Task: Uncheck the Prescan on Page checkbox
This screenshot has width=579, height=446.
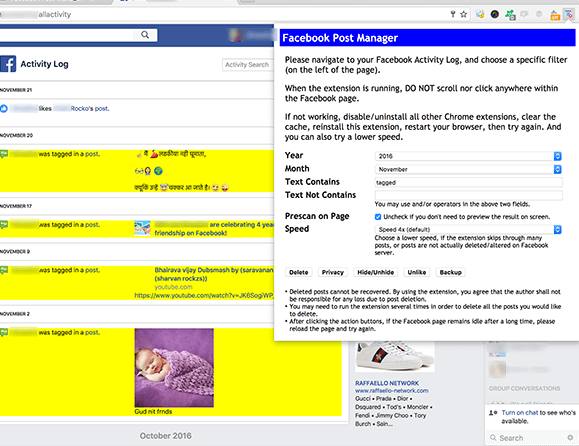Action: (x=378, y=217)
